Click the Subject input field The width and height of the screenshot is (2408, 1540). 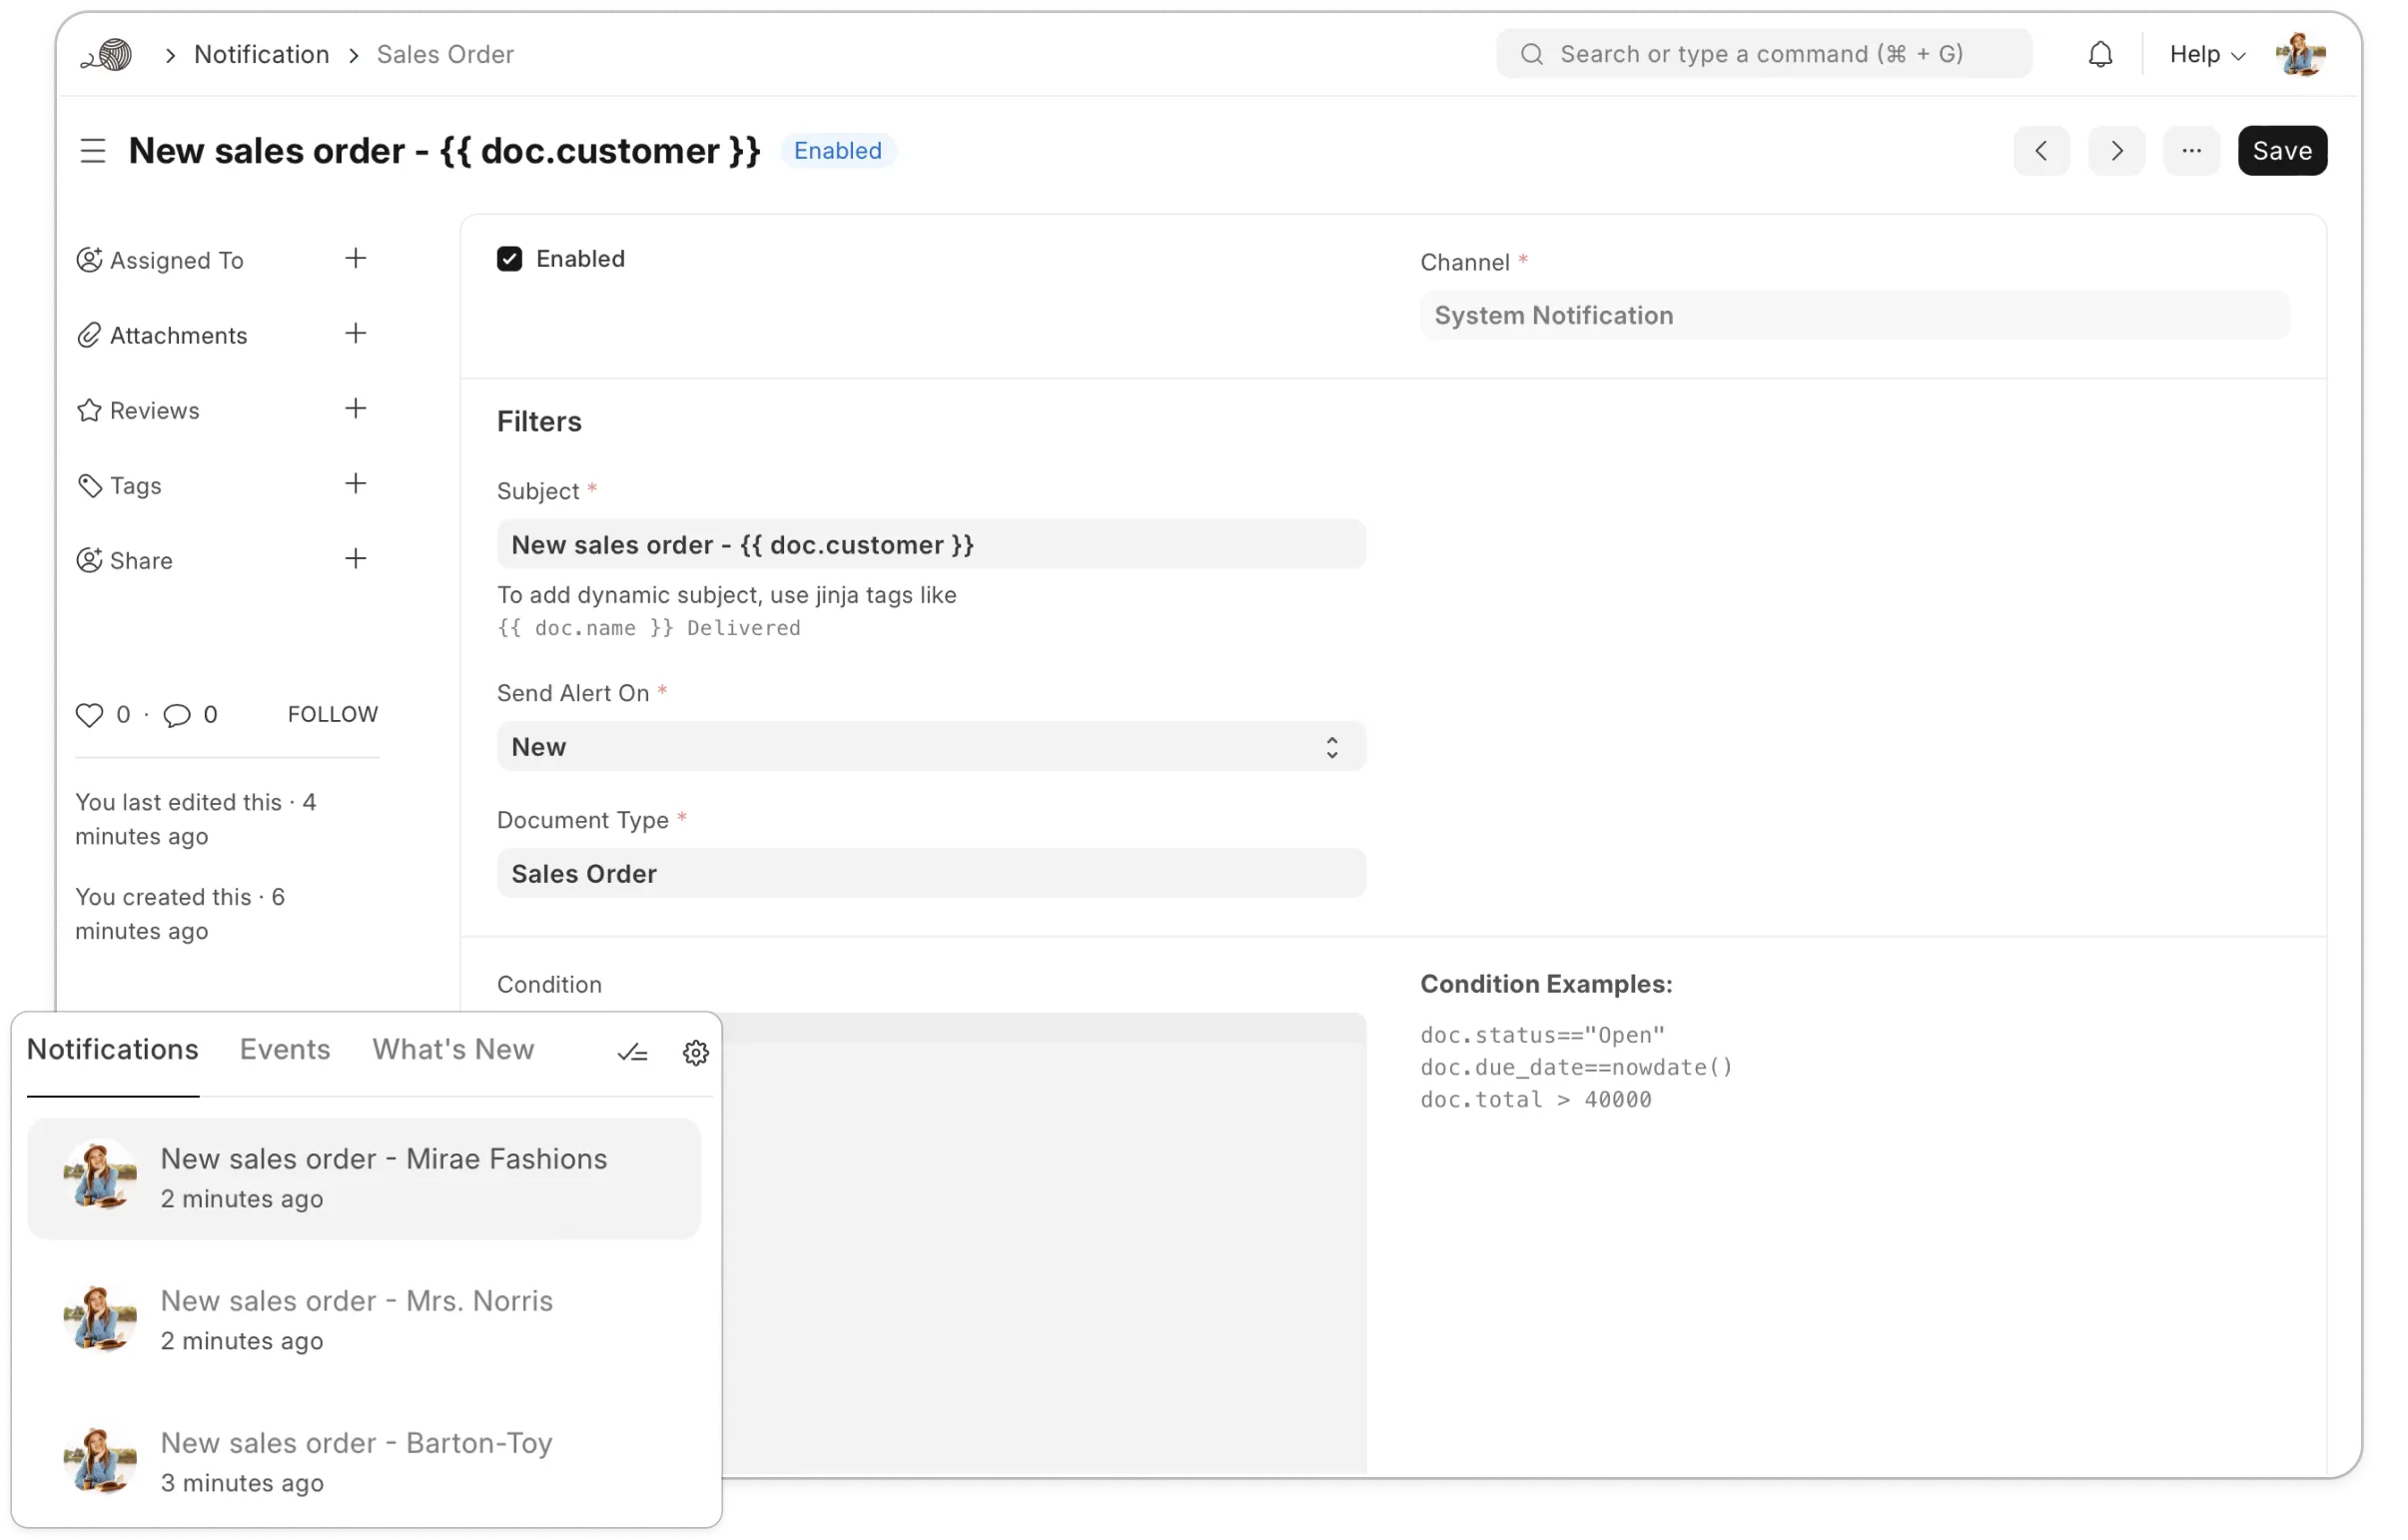(x=930, y=544)
